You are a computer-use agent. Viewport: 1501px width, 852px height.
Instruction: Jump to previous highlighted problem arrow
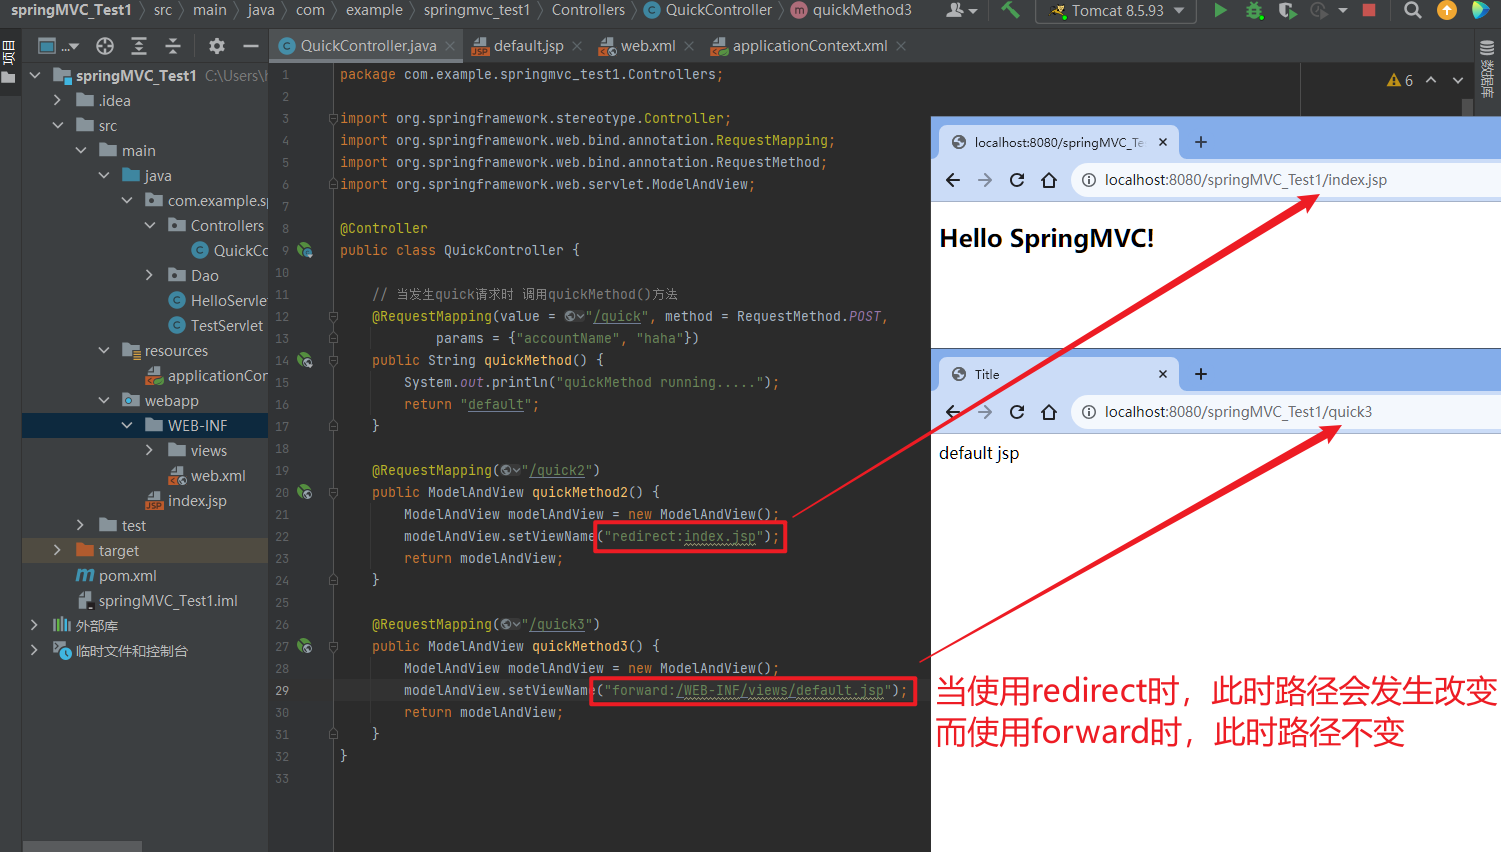(x=1431, y=80)
